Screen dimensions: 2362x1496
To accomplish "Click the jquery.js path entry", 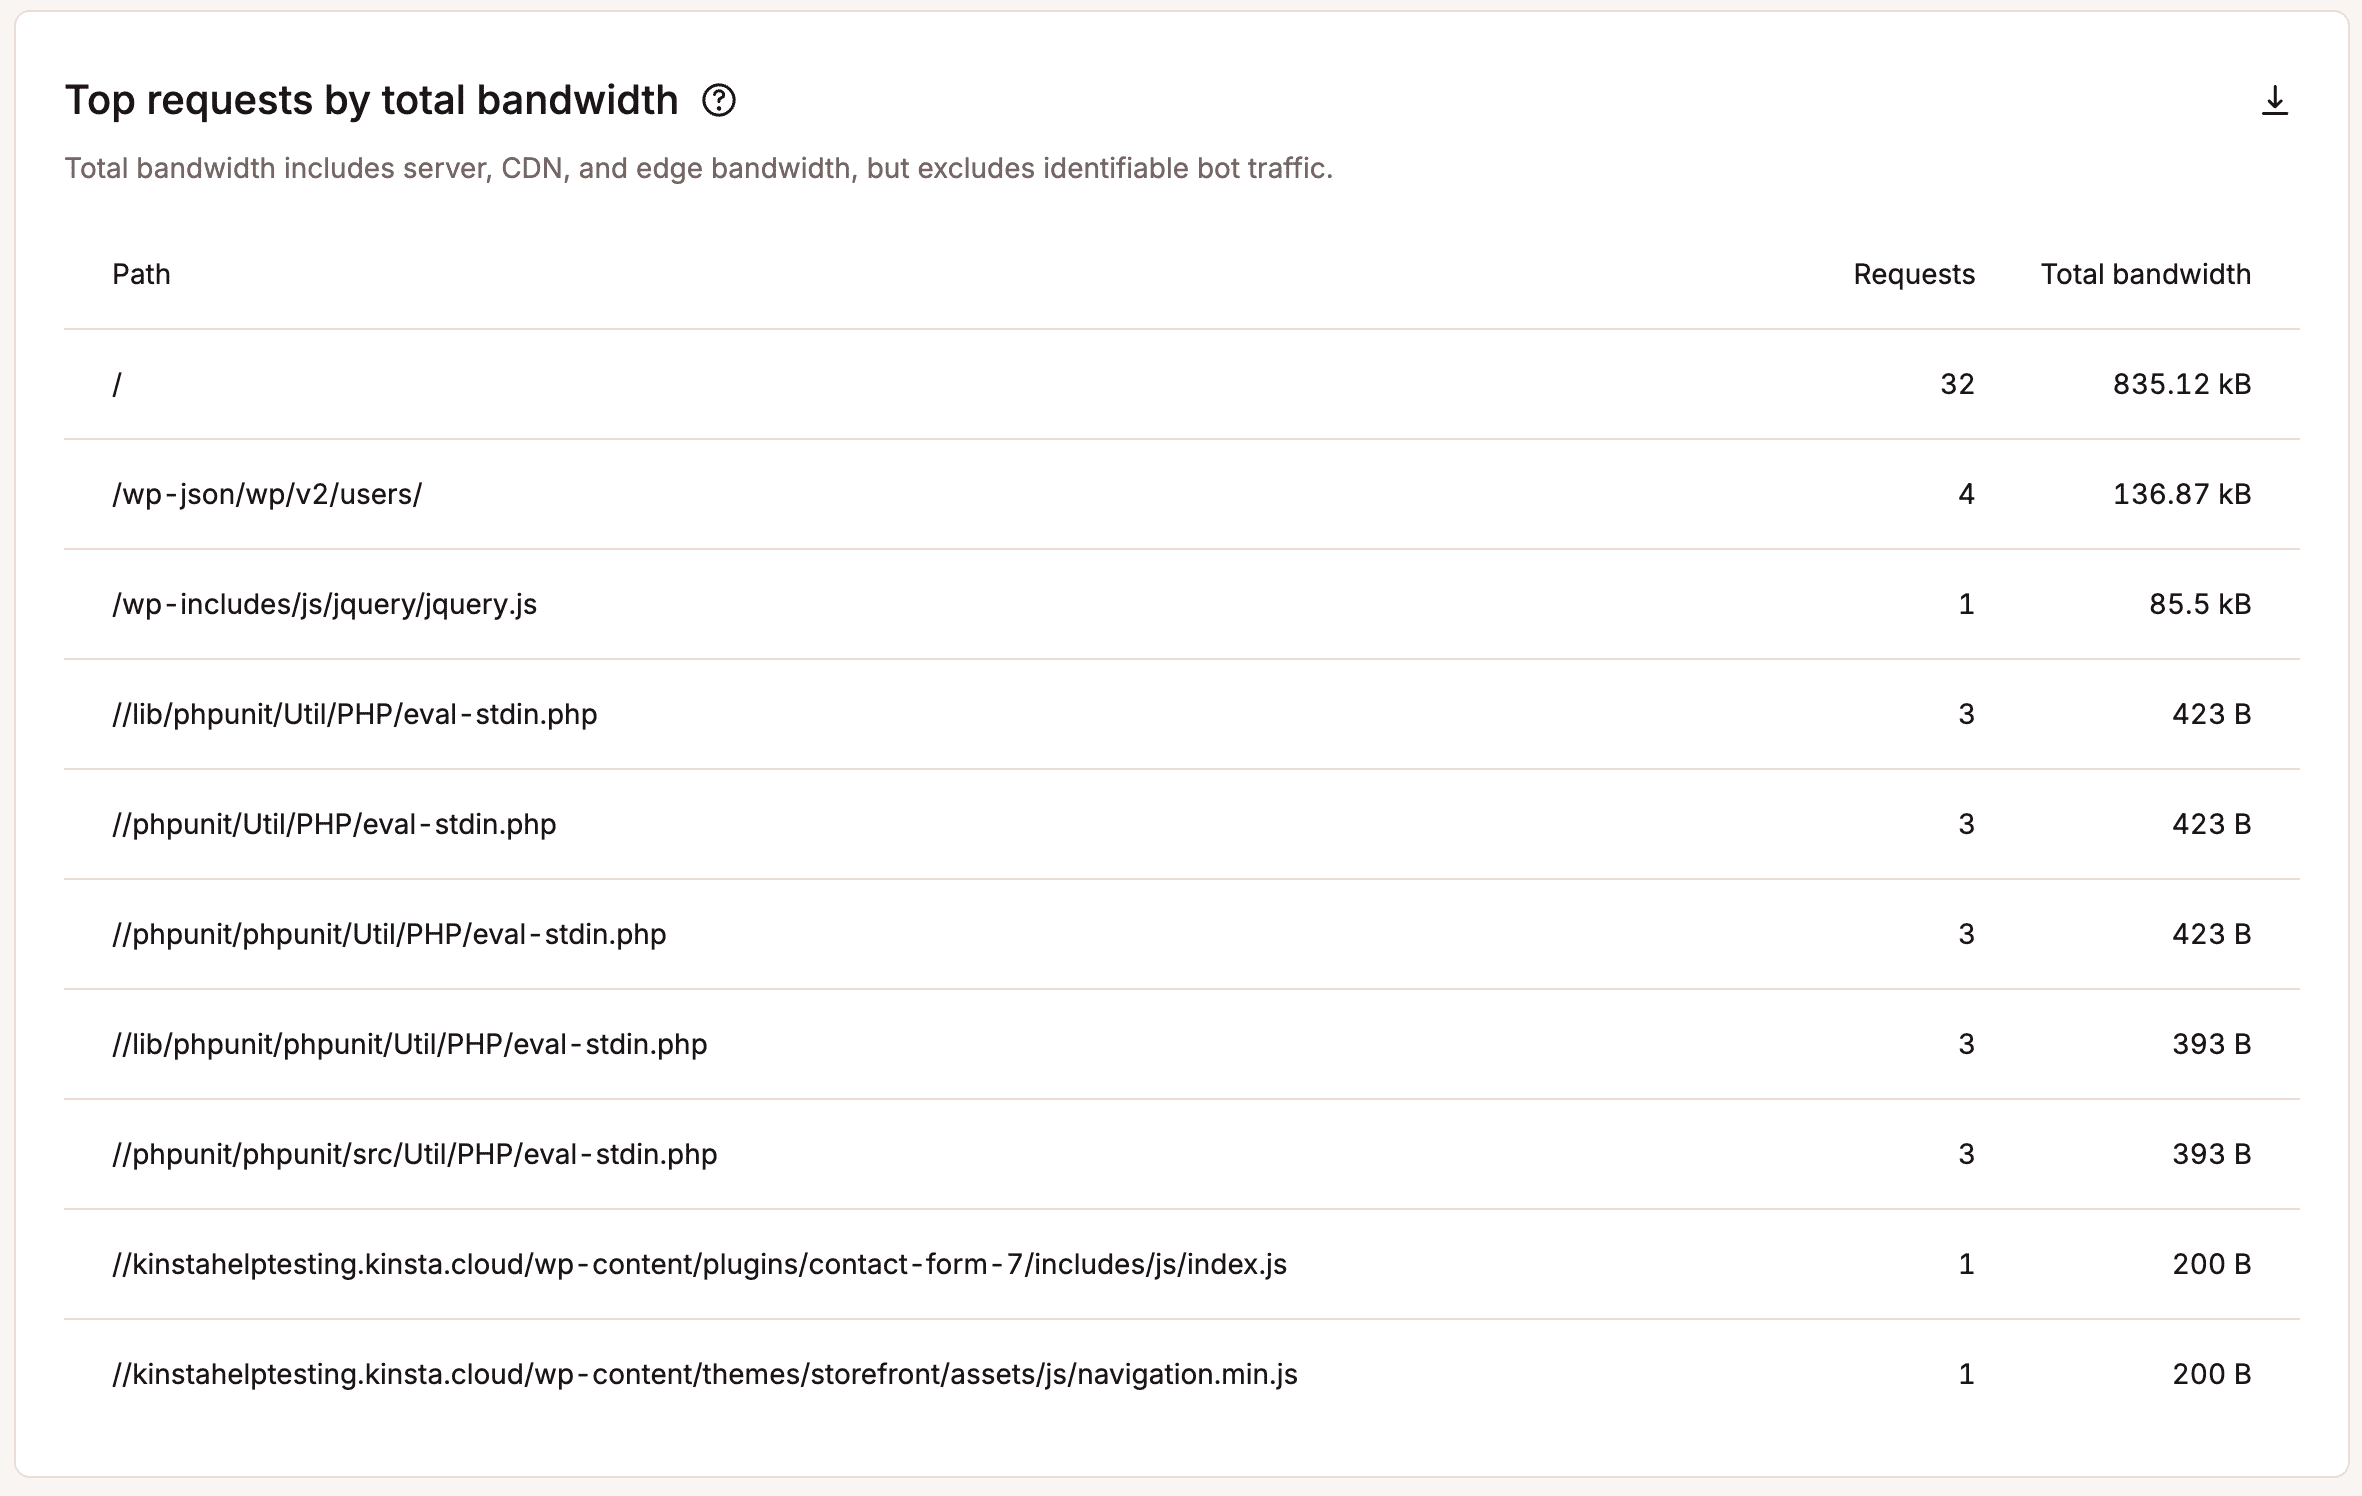I will pos(324,604).
